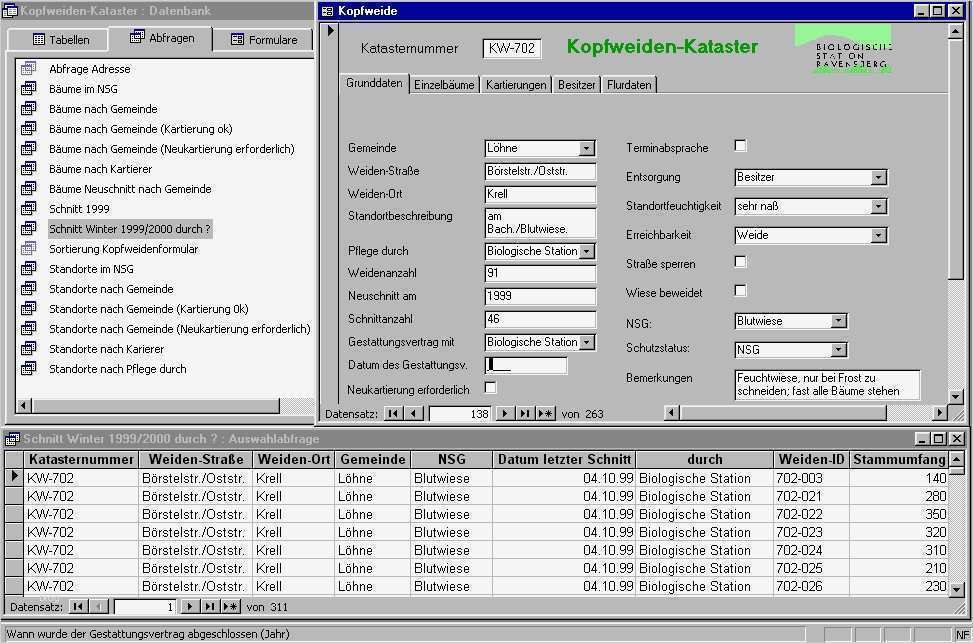The height and width of the screenshot is (643, 973).
Task: Open the Formulare tab
Action: point(263,40)
